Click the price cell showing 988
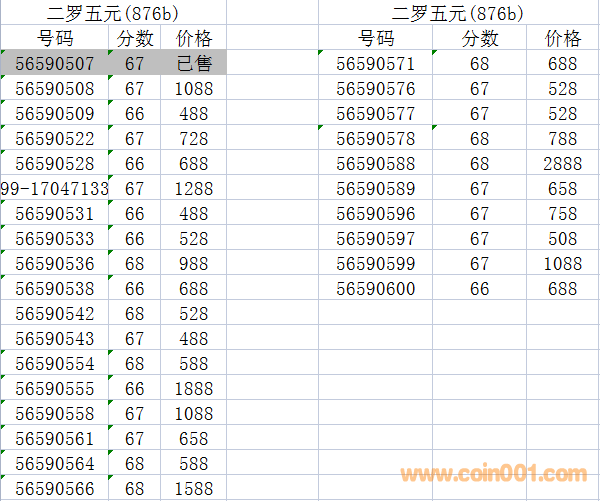600x501 pixels. (x=193, y=264)
